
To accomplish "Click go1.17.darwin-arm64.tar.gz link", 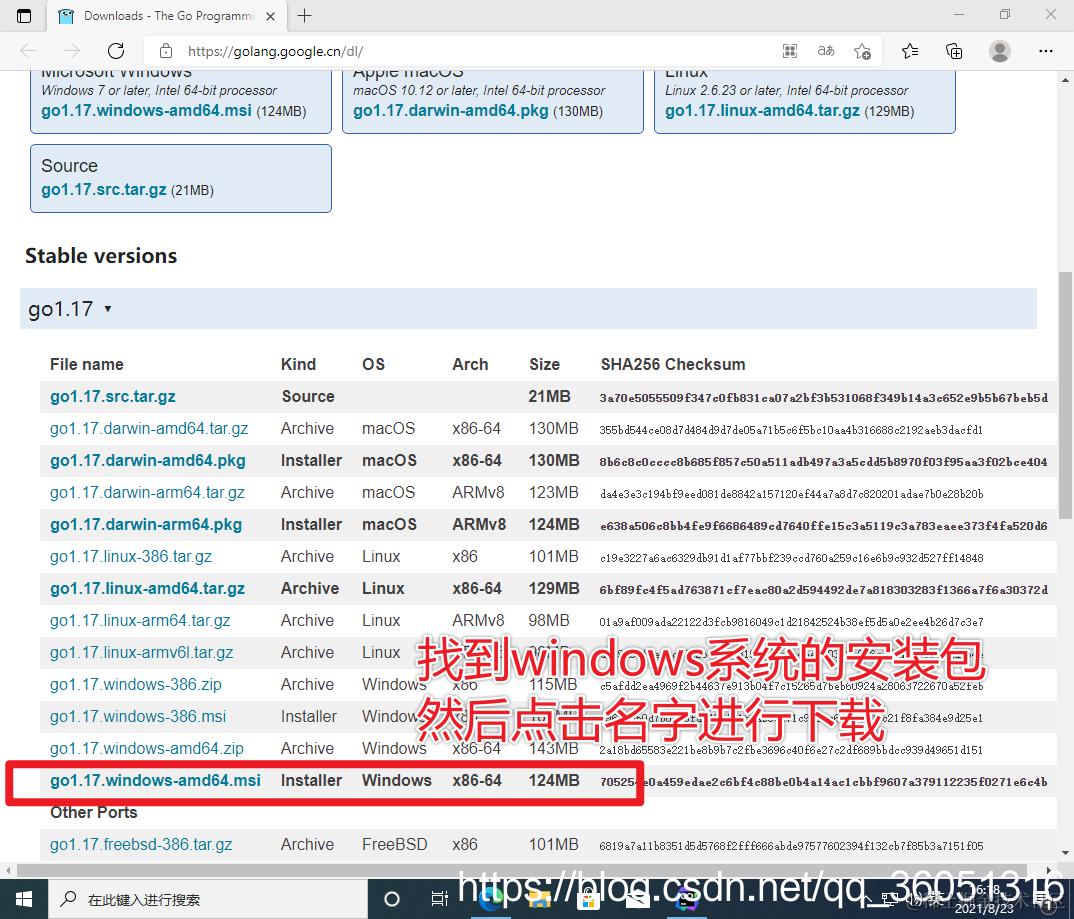I will pyautogui.click(x=147, y=492).
